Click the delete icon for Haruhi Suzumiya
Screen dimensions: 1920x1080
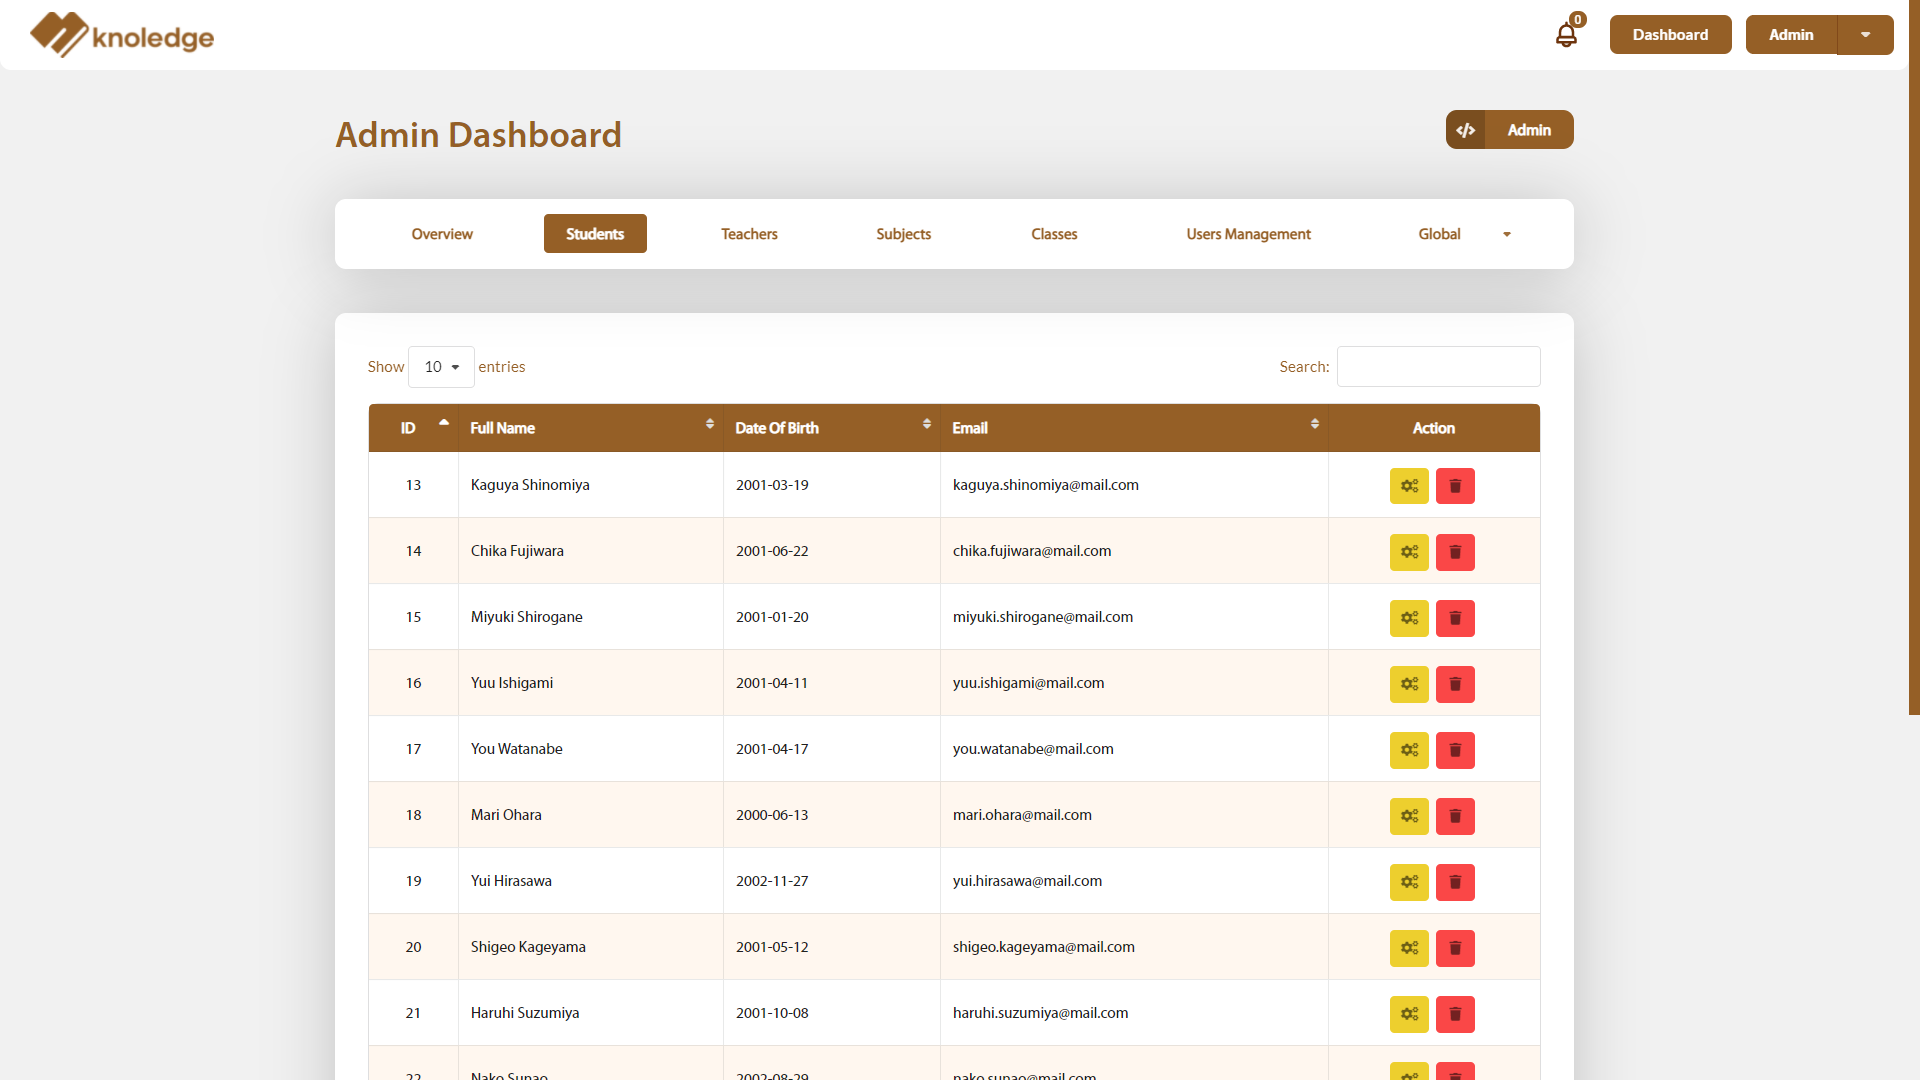point(1455,1013)
